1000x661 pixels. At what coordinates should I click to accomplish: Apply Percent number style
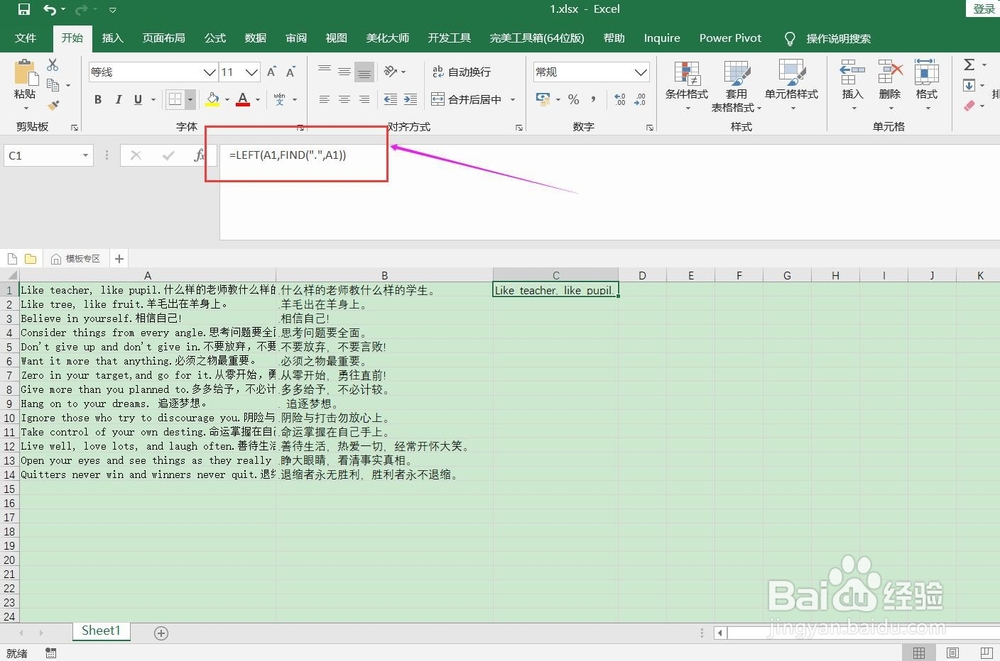point(574,99)
